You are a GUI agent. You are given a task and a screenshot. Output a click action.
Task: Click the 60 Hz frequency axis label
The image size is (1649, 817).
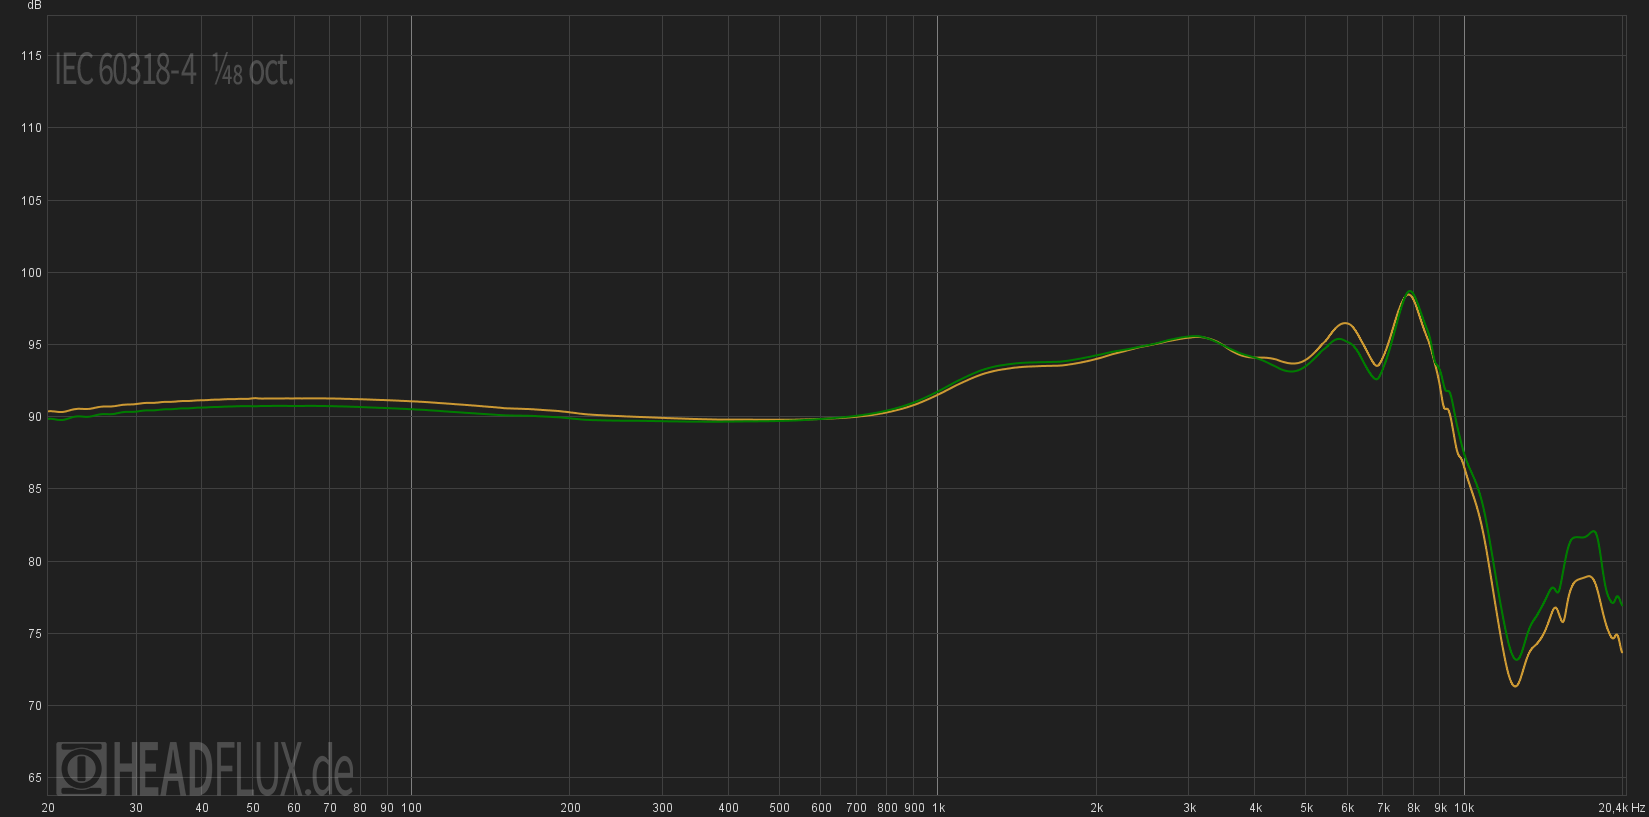(294, 808)
